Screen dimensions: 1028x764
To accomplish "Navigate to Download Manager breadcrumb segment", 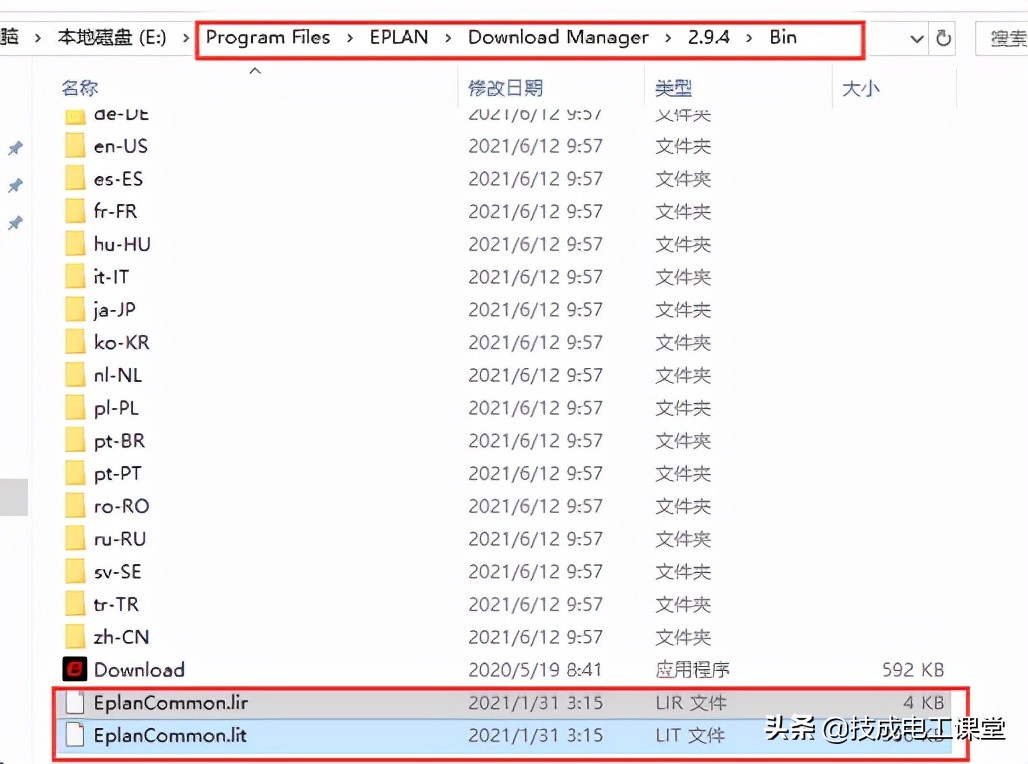I will coord(559,37).
